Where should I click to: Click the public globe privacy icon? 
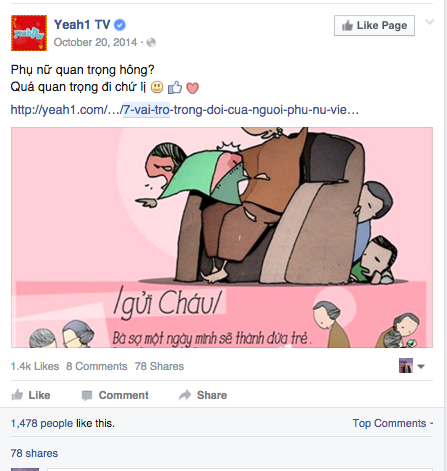coord(151,42)
